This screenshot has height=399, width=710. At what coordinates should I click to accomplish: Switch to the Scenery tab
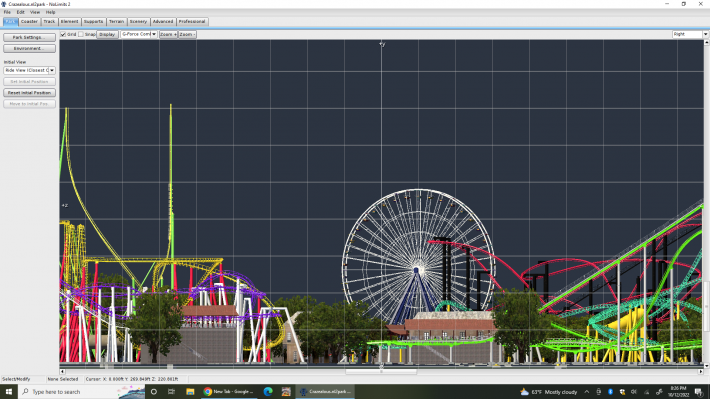pyautogui.click(x=138, y=21)
